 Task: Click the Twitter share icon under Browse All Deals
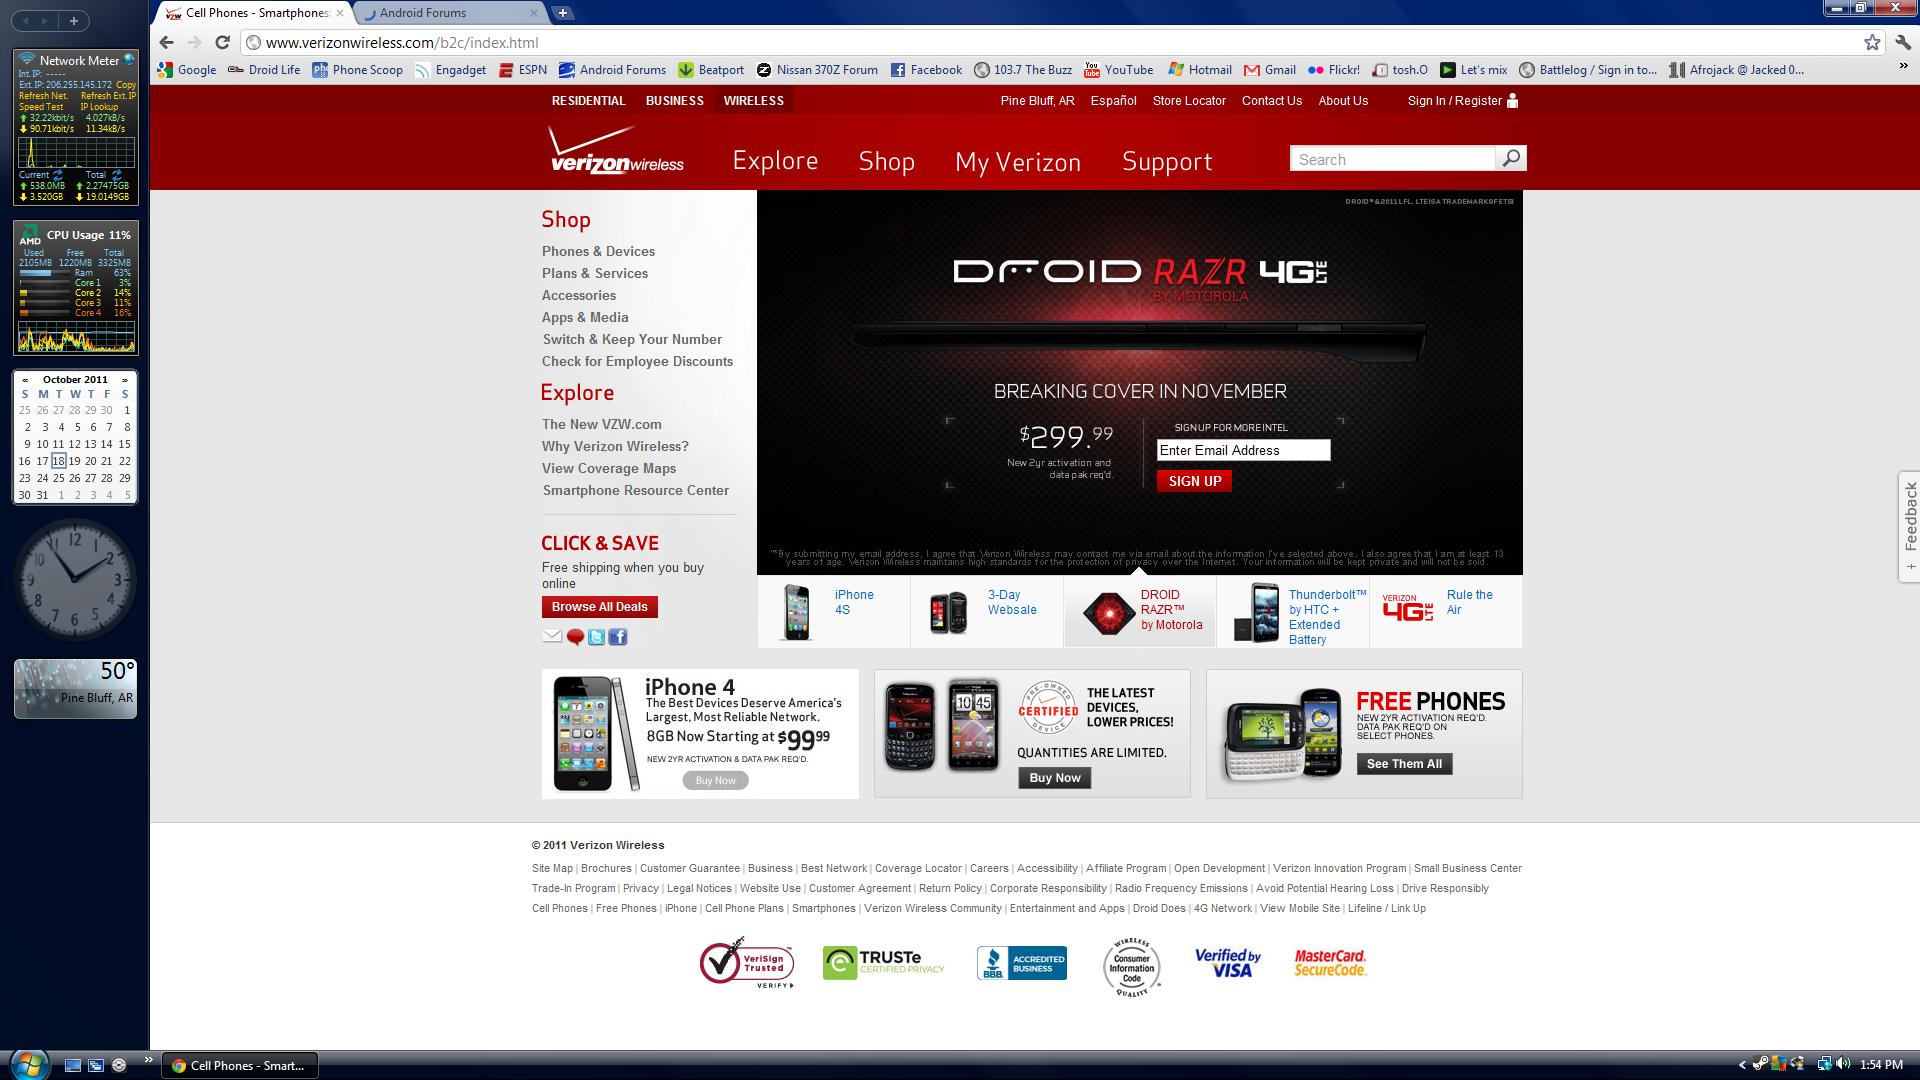(x=596, y=637)
